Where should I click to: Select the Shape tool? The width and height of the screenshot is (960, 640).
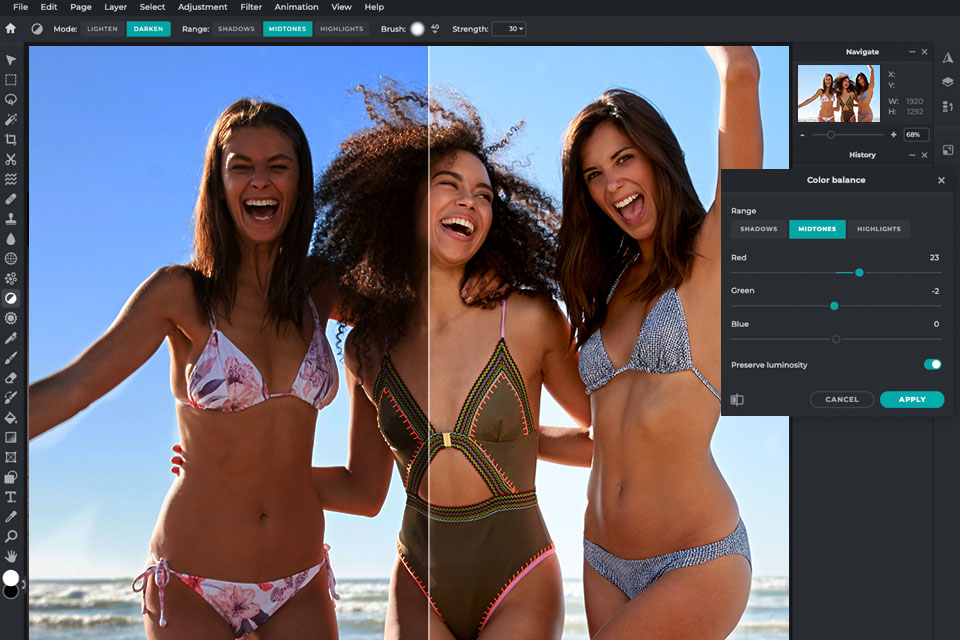coord(10,477)
